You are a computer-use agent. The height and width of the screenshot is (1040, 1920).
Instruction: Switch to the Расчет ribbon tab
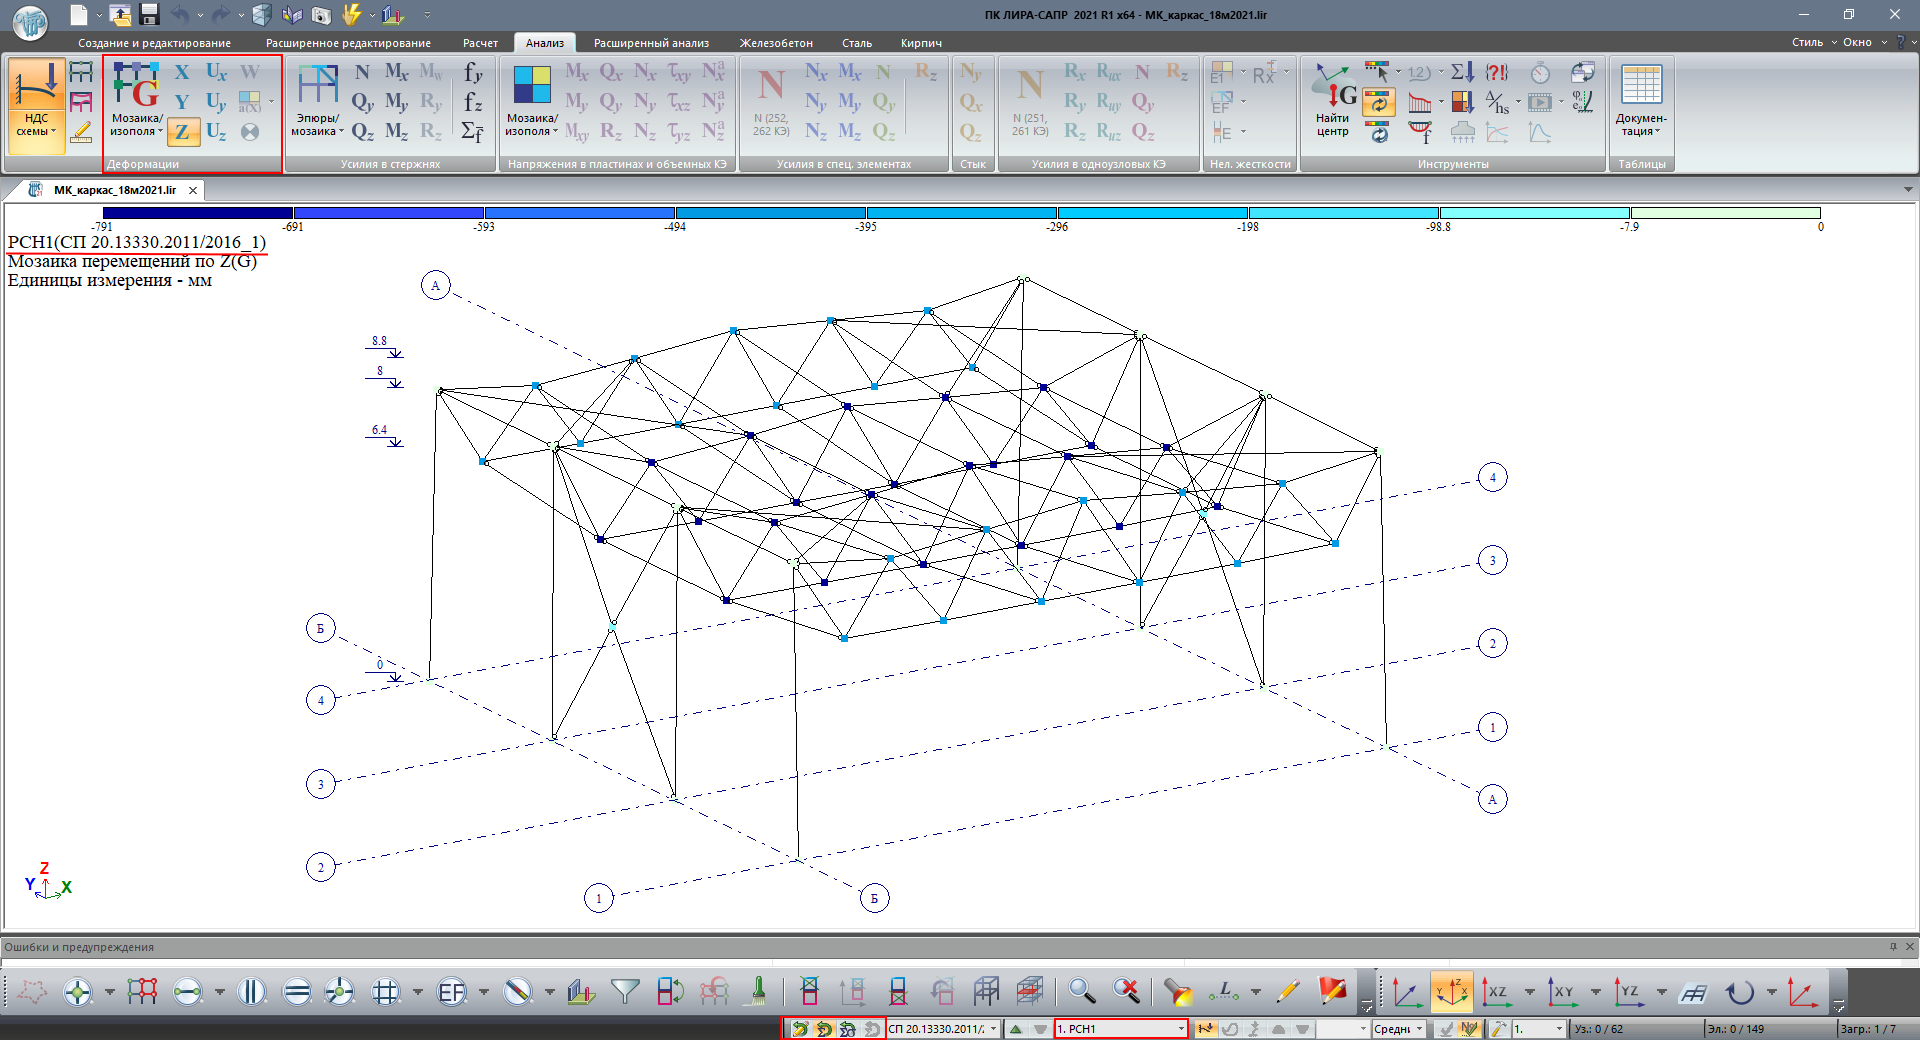point(480,43)
